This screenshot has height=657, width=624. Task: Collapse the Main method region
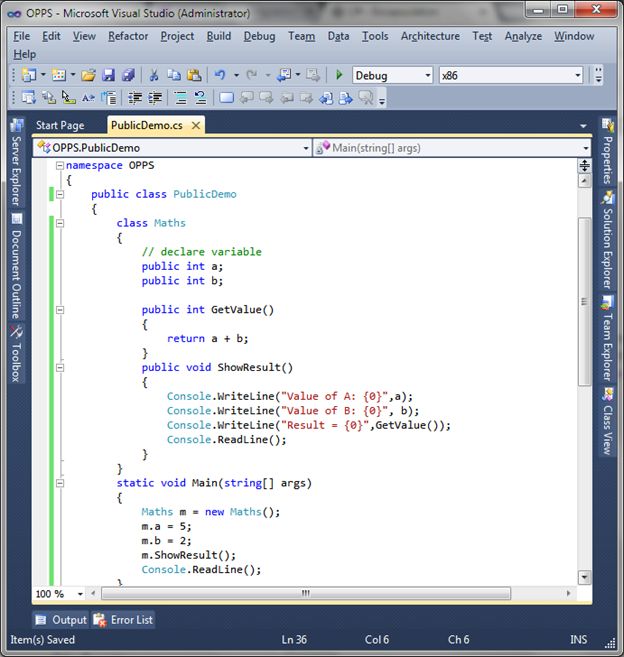[x=60, y=483]
